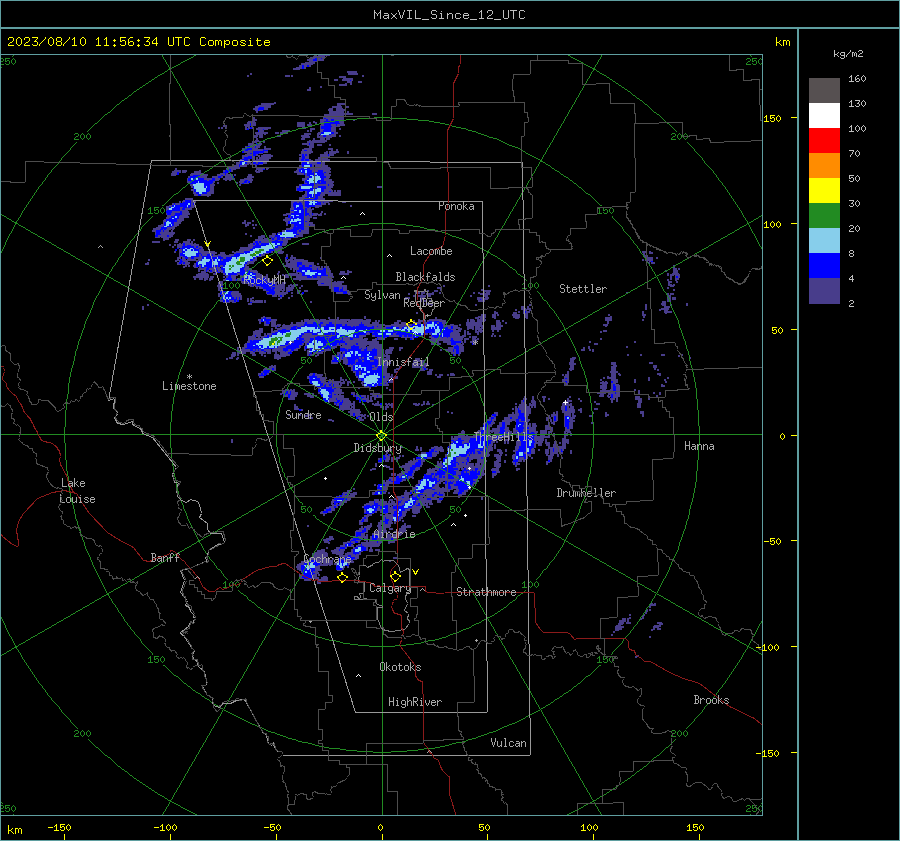Click the Limestone label

(189, 386)
